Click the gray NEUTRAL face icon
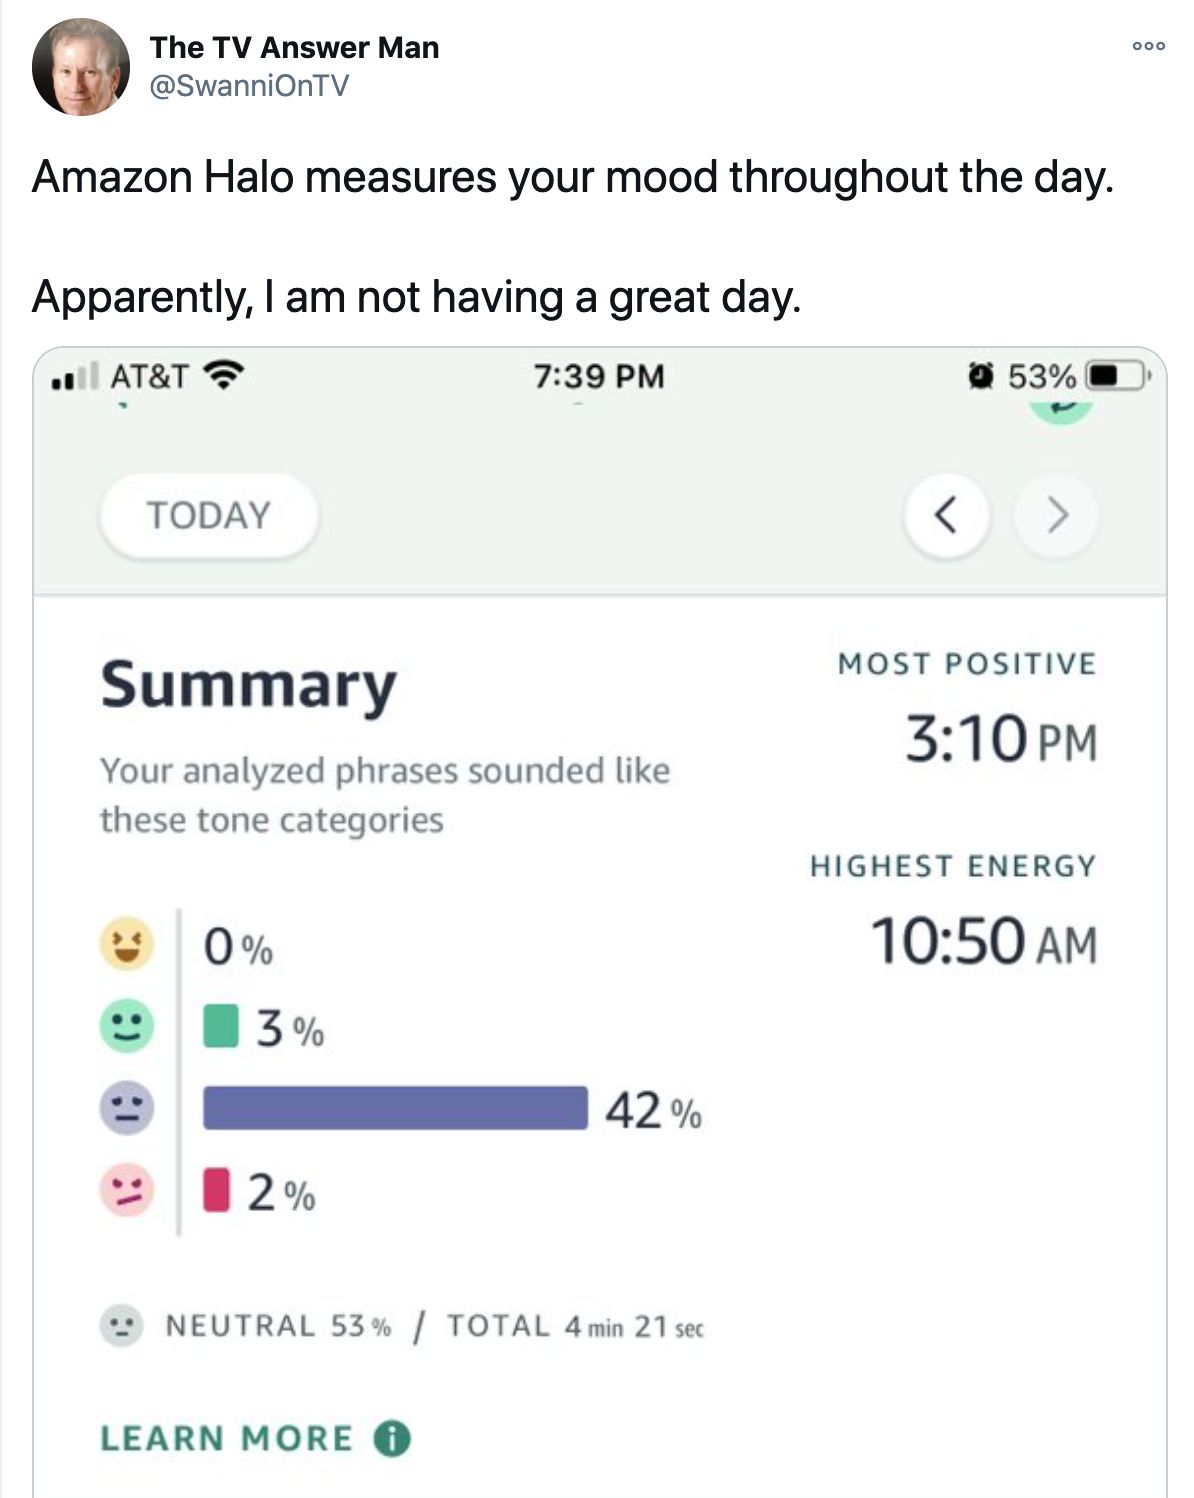This screenshot has height=1498, width=1194. [x=122, y=1326]
